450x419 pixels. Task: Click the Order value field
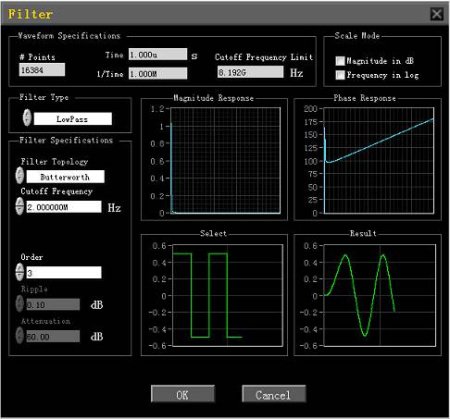[x=64, y=273]
